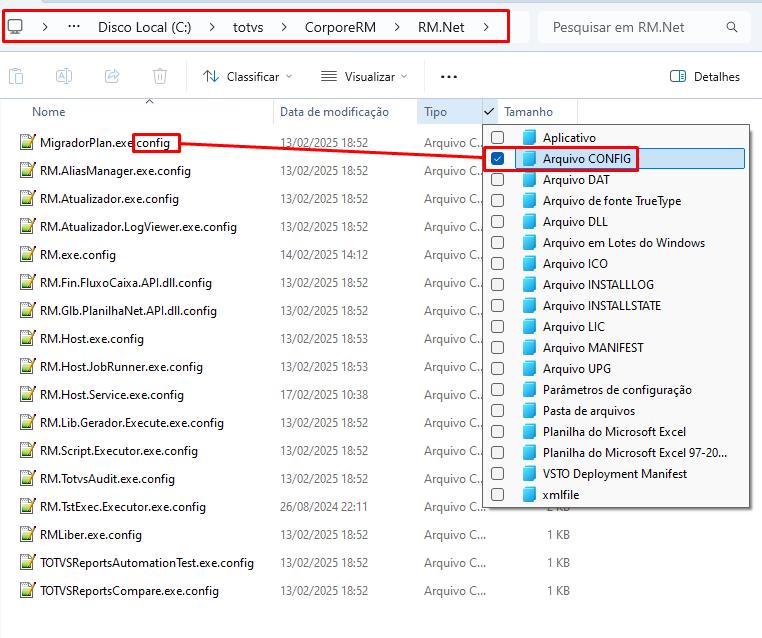Select TOTVSReportsAutomationTest.exe.config file name

coord(147,562)
